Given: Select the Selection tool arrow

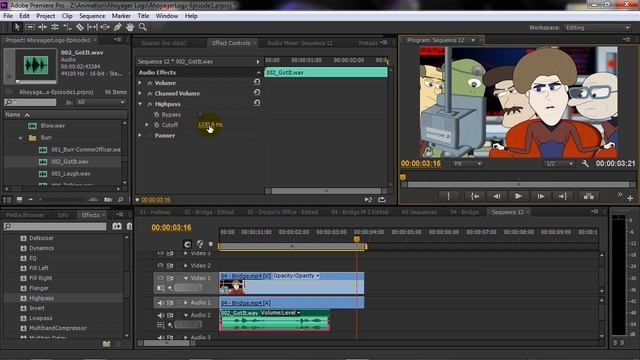Looking at the screenshot, I should click(x=17, y=27).
